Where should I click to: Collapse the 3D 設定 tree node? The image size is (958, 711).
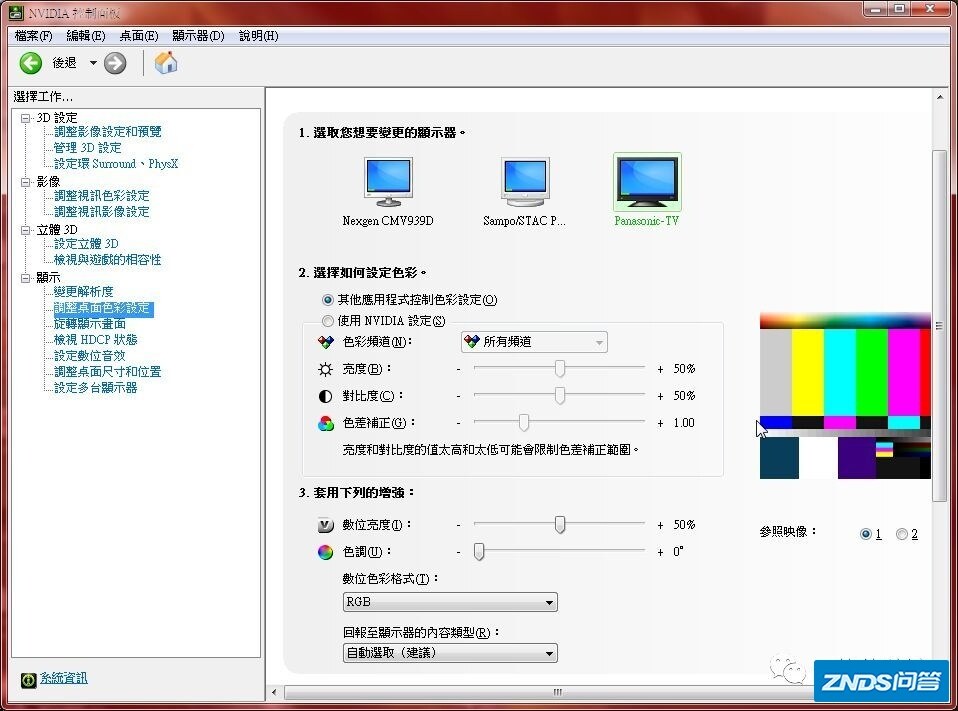pyautogui.click(x=26, y=118)
